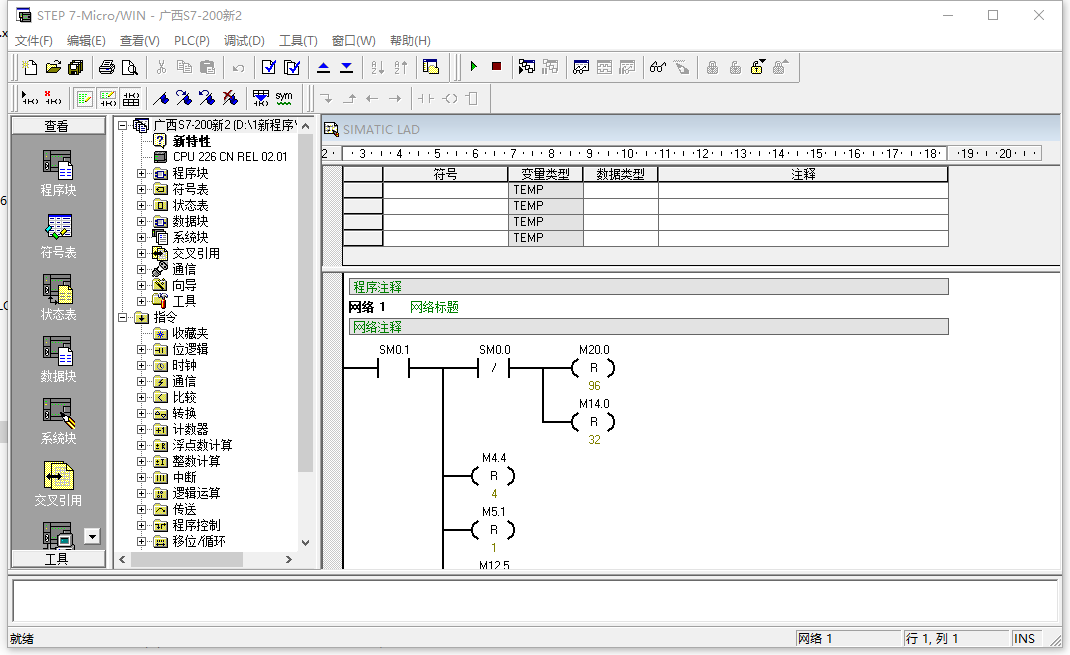Create symbol table with the sym icon
The image size is (1070, 655).
pos(284,98)
